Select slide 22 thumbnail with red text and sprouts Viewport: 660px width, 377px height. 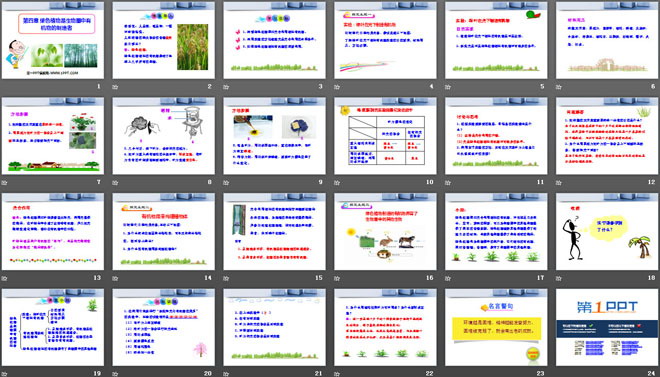click(385, 327)
